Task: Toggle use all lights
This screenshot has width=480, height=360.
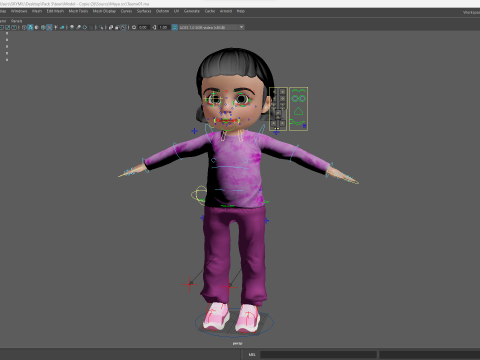Action: [x=56, y=27]
